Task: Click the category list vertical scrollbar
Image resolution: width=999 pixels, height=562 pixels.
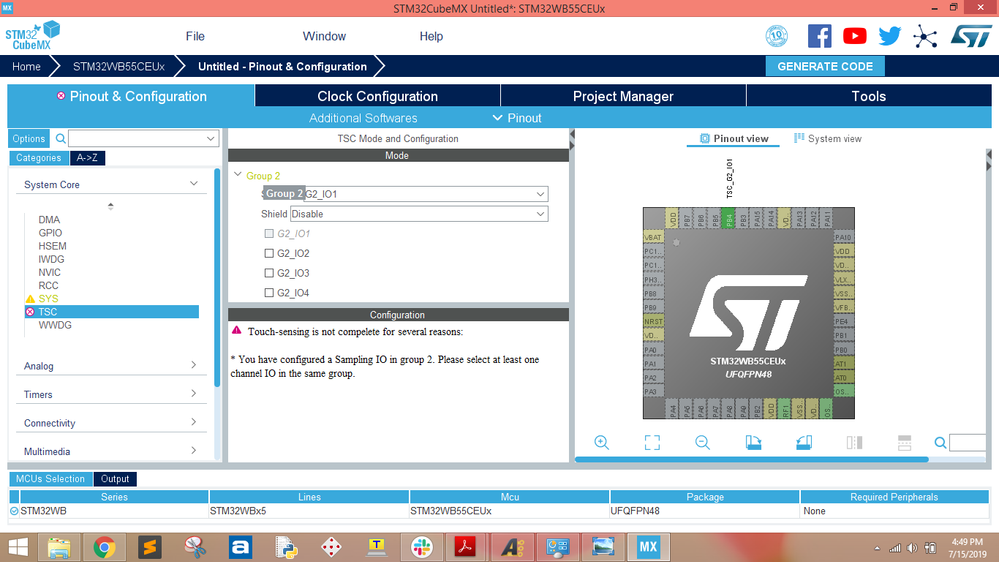Action: [217, 277]
